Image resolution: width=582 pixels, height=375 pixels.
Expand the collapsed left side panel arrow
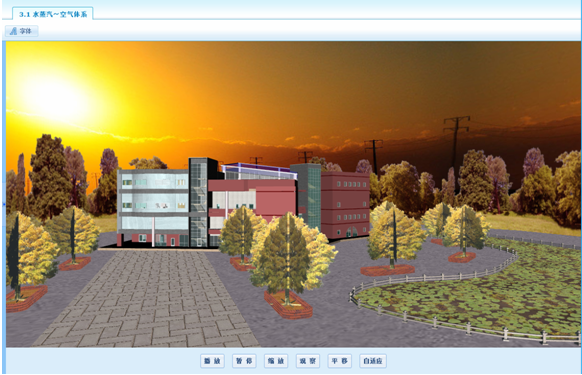pyautogui.click(x=4, y=204)
